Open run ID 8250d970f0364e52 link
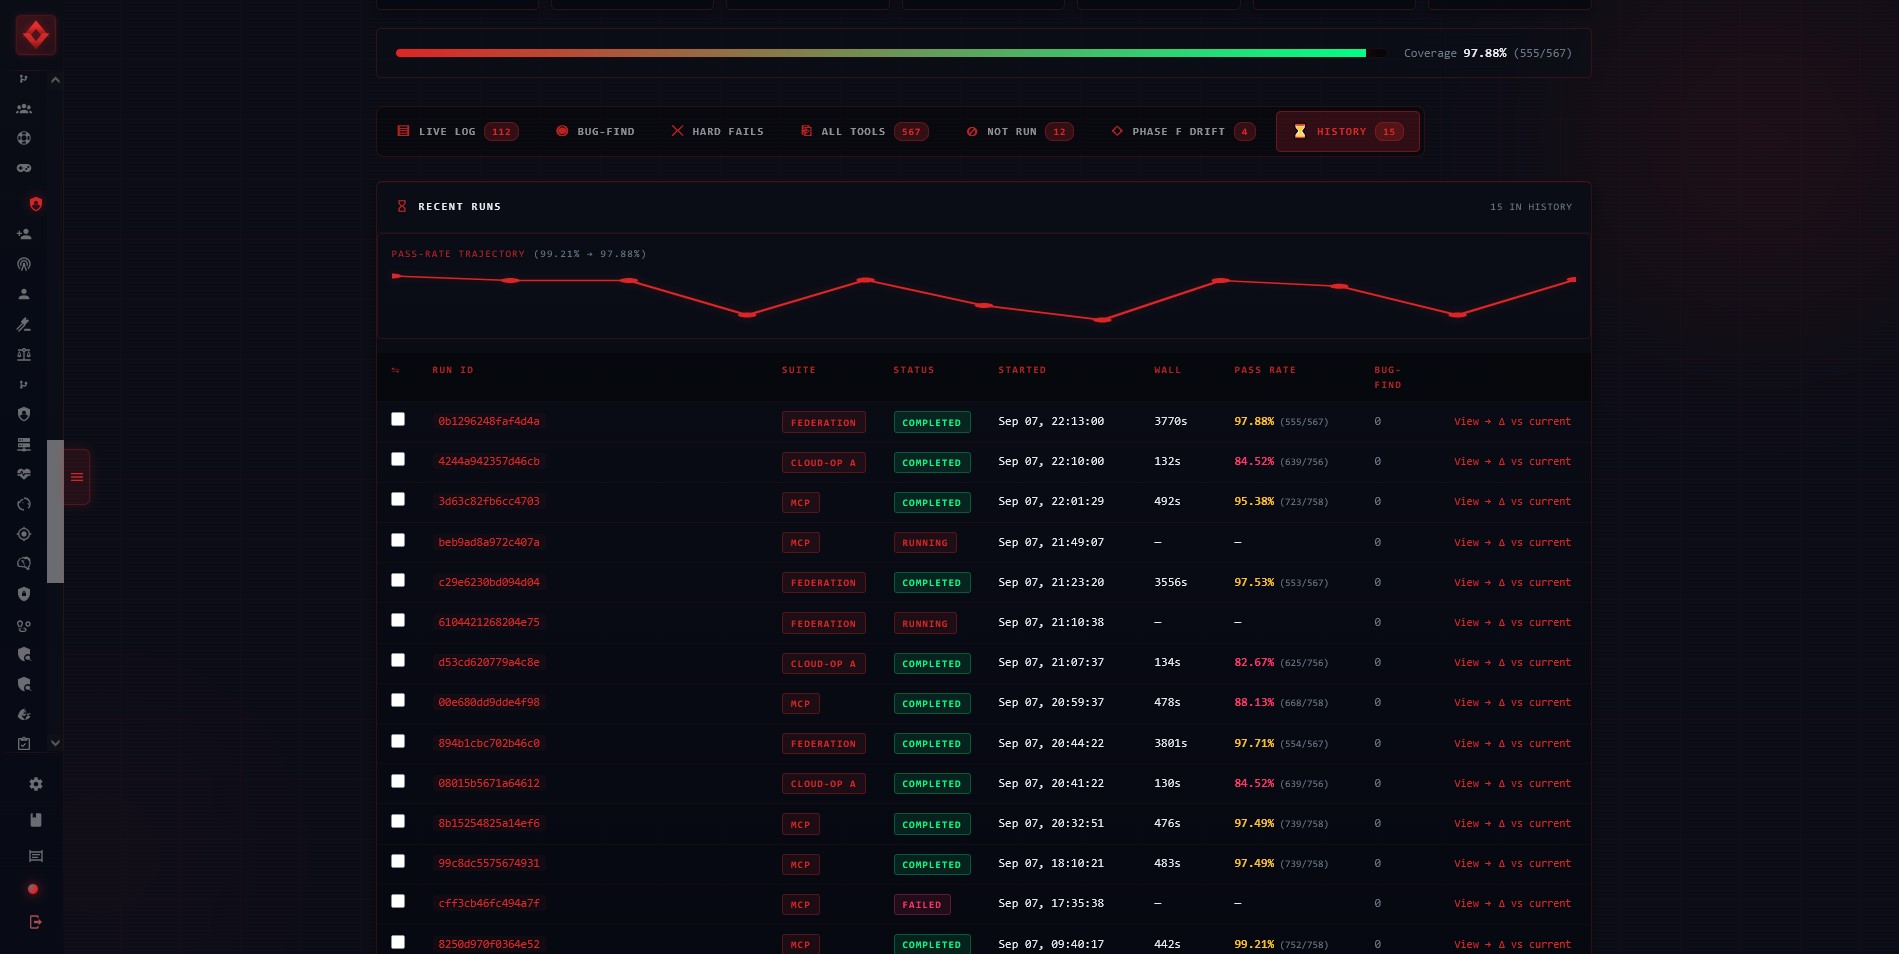This screenshot has width=1899, height=954. point(489,944)
